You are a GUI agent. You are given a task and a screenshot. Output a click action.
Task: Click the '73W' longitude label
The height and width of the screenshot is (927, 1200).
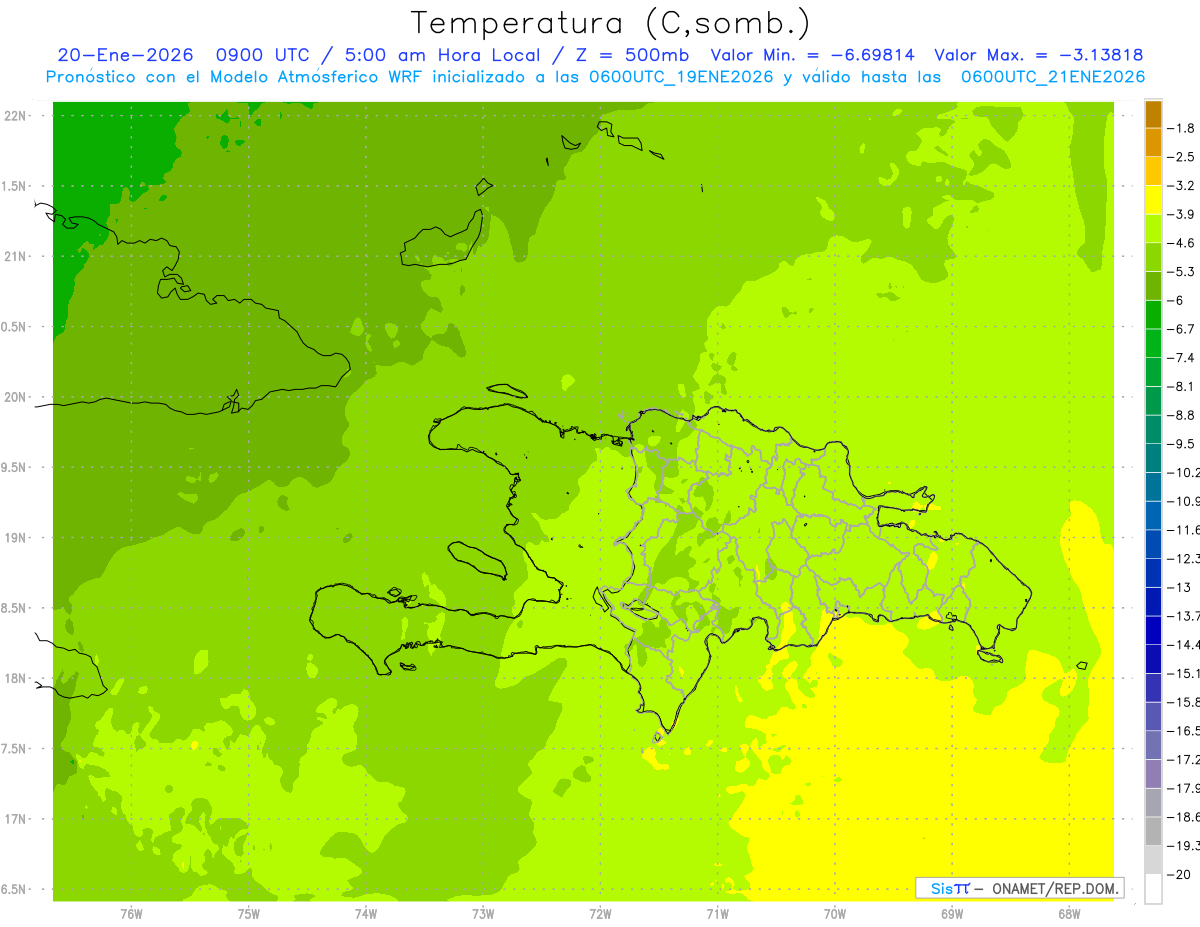(483, 913)
